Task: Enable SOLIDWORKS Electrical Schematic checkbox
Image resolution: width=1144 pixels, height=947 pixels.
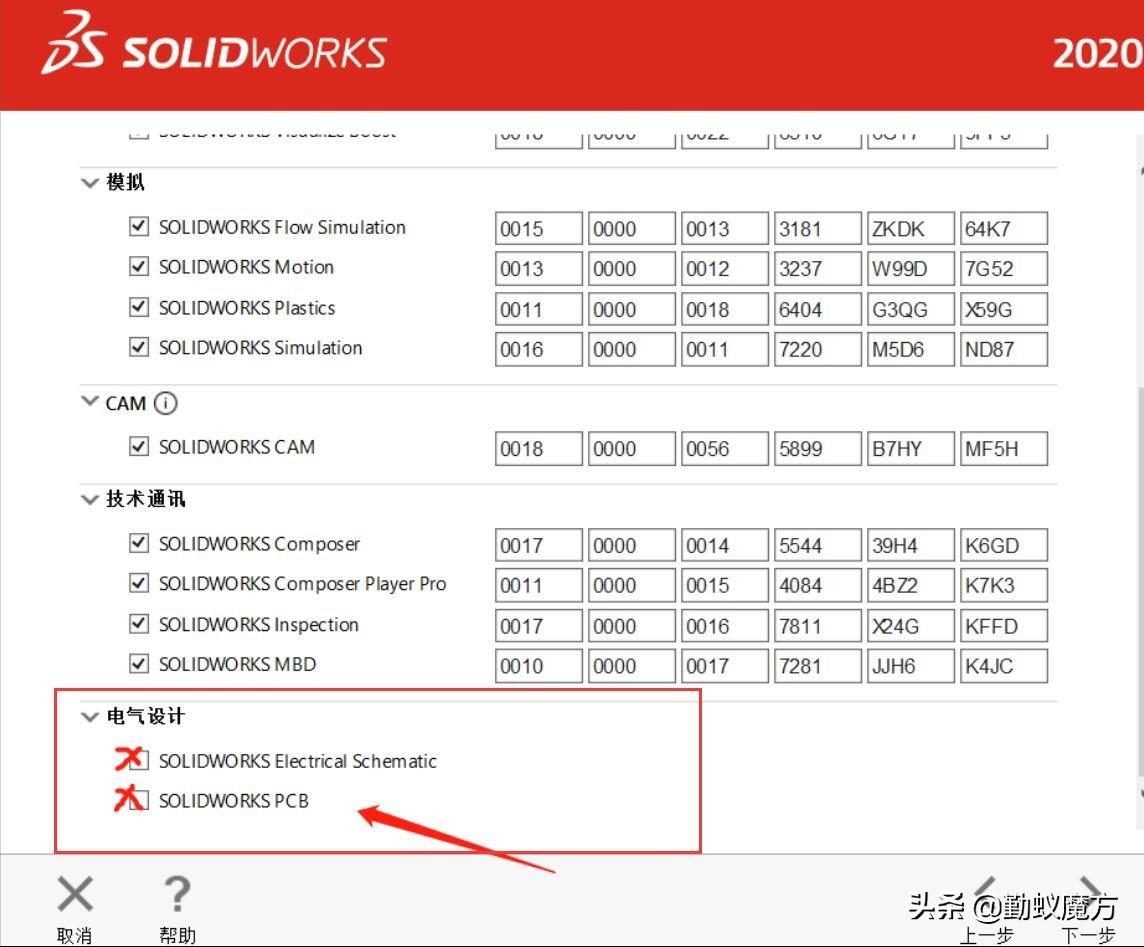Action: [139, 760]
